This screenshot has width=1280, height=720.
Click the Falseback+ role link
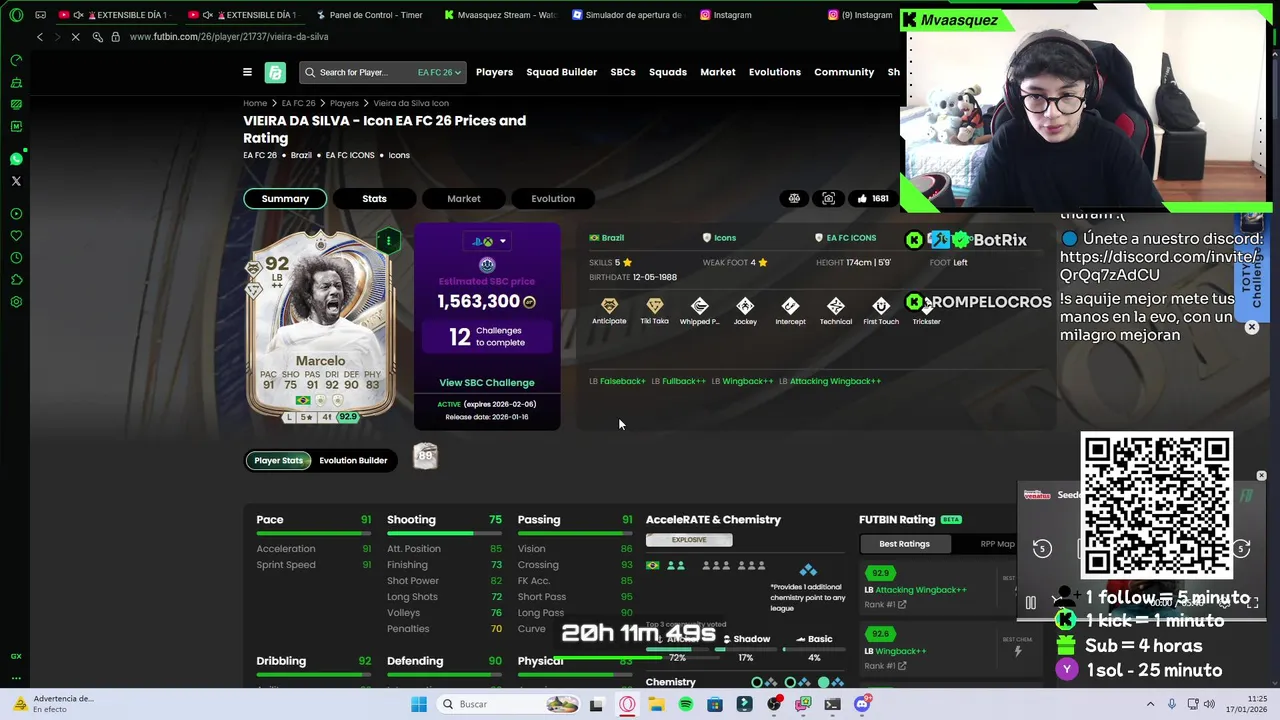click(623, 381)
